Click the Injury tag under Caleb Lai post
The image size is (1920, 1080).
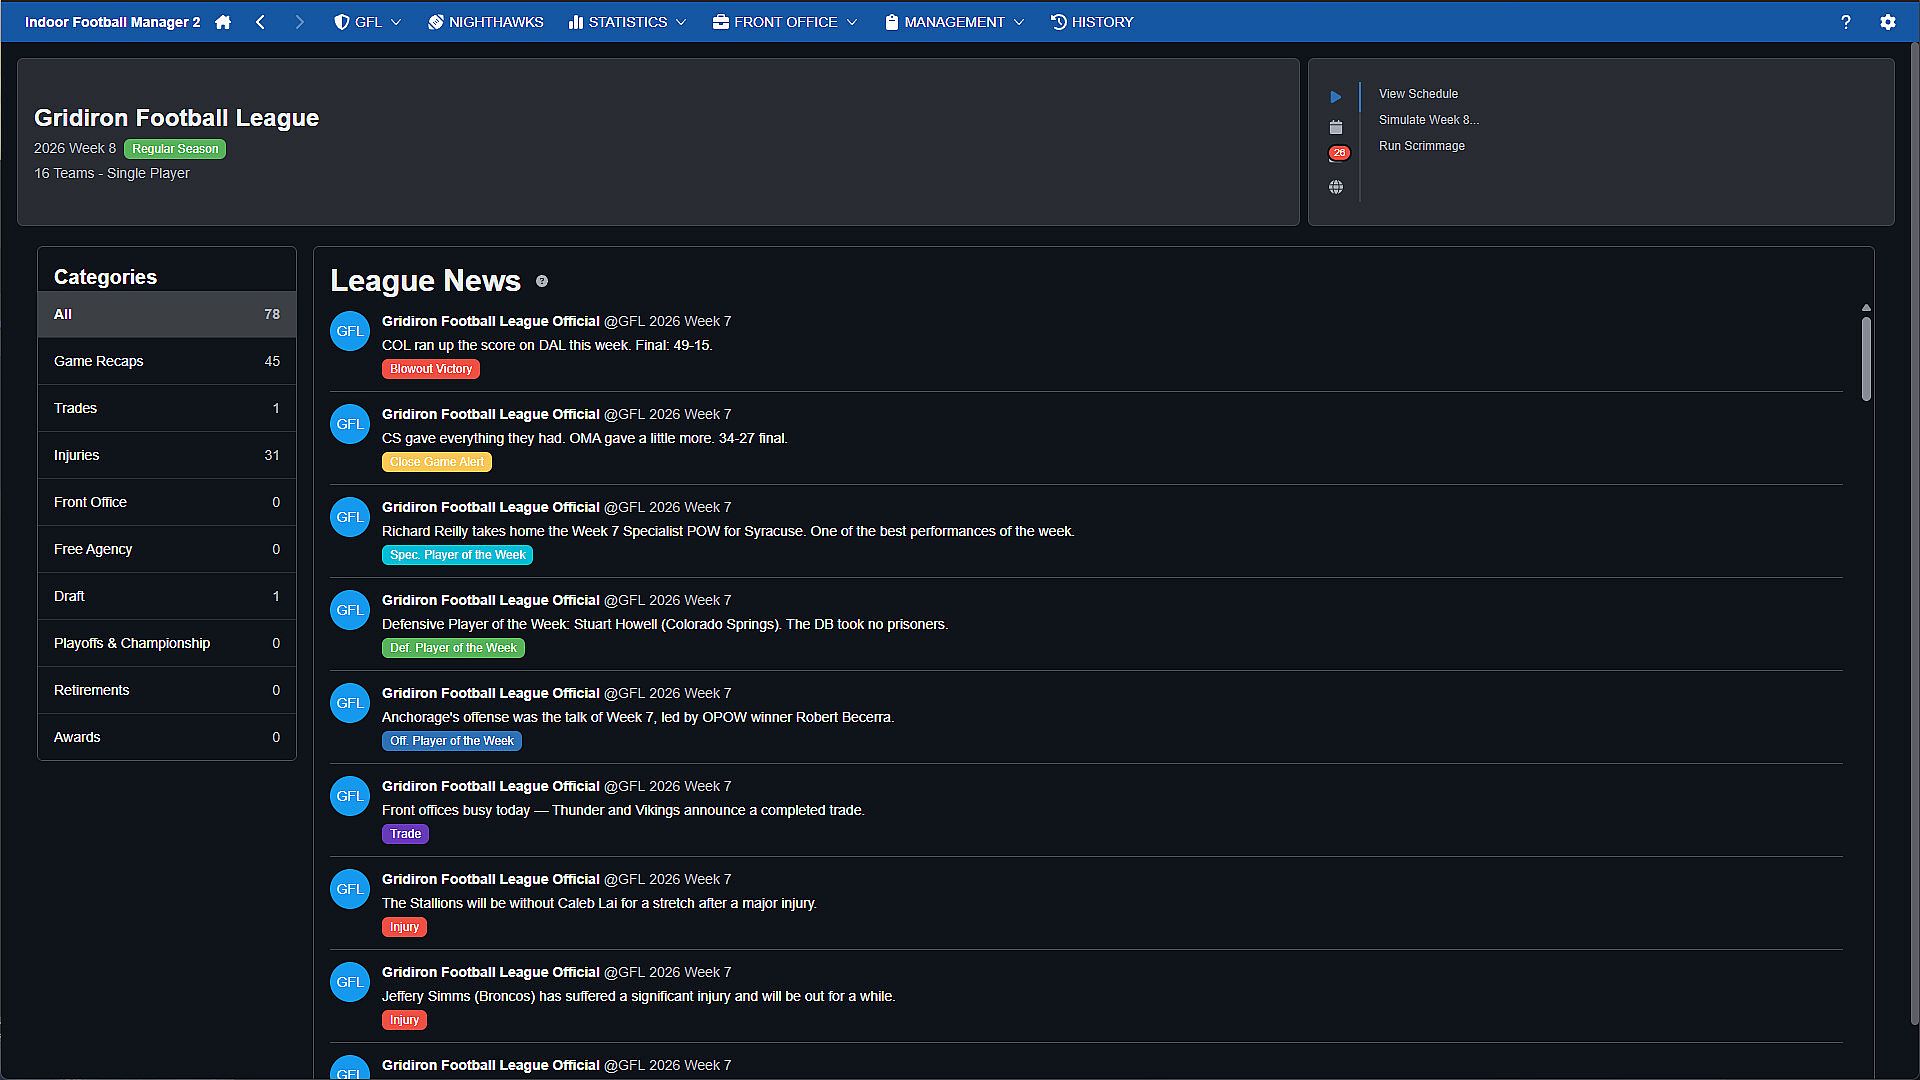coord(404,927)
